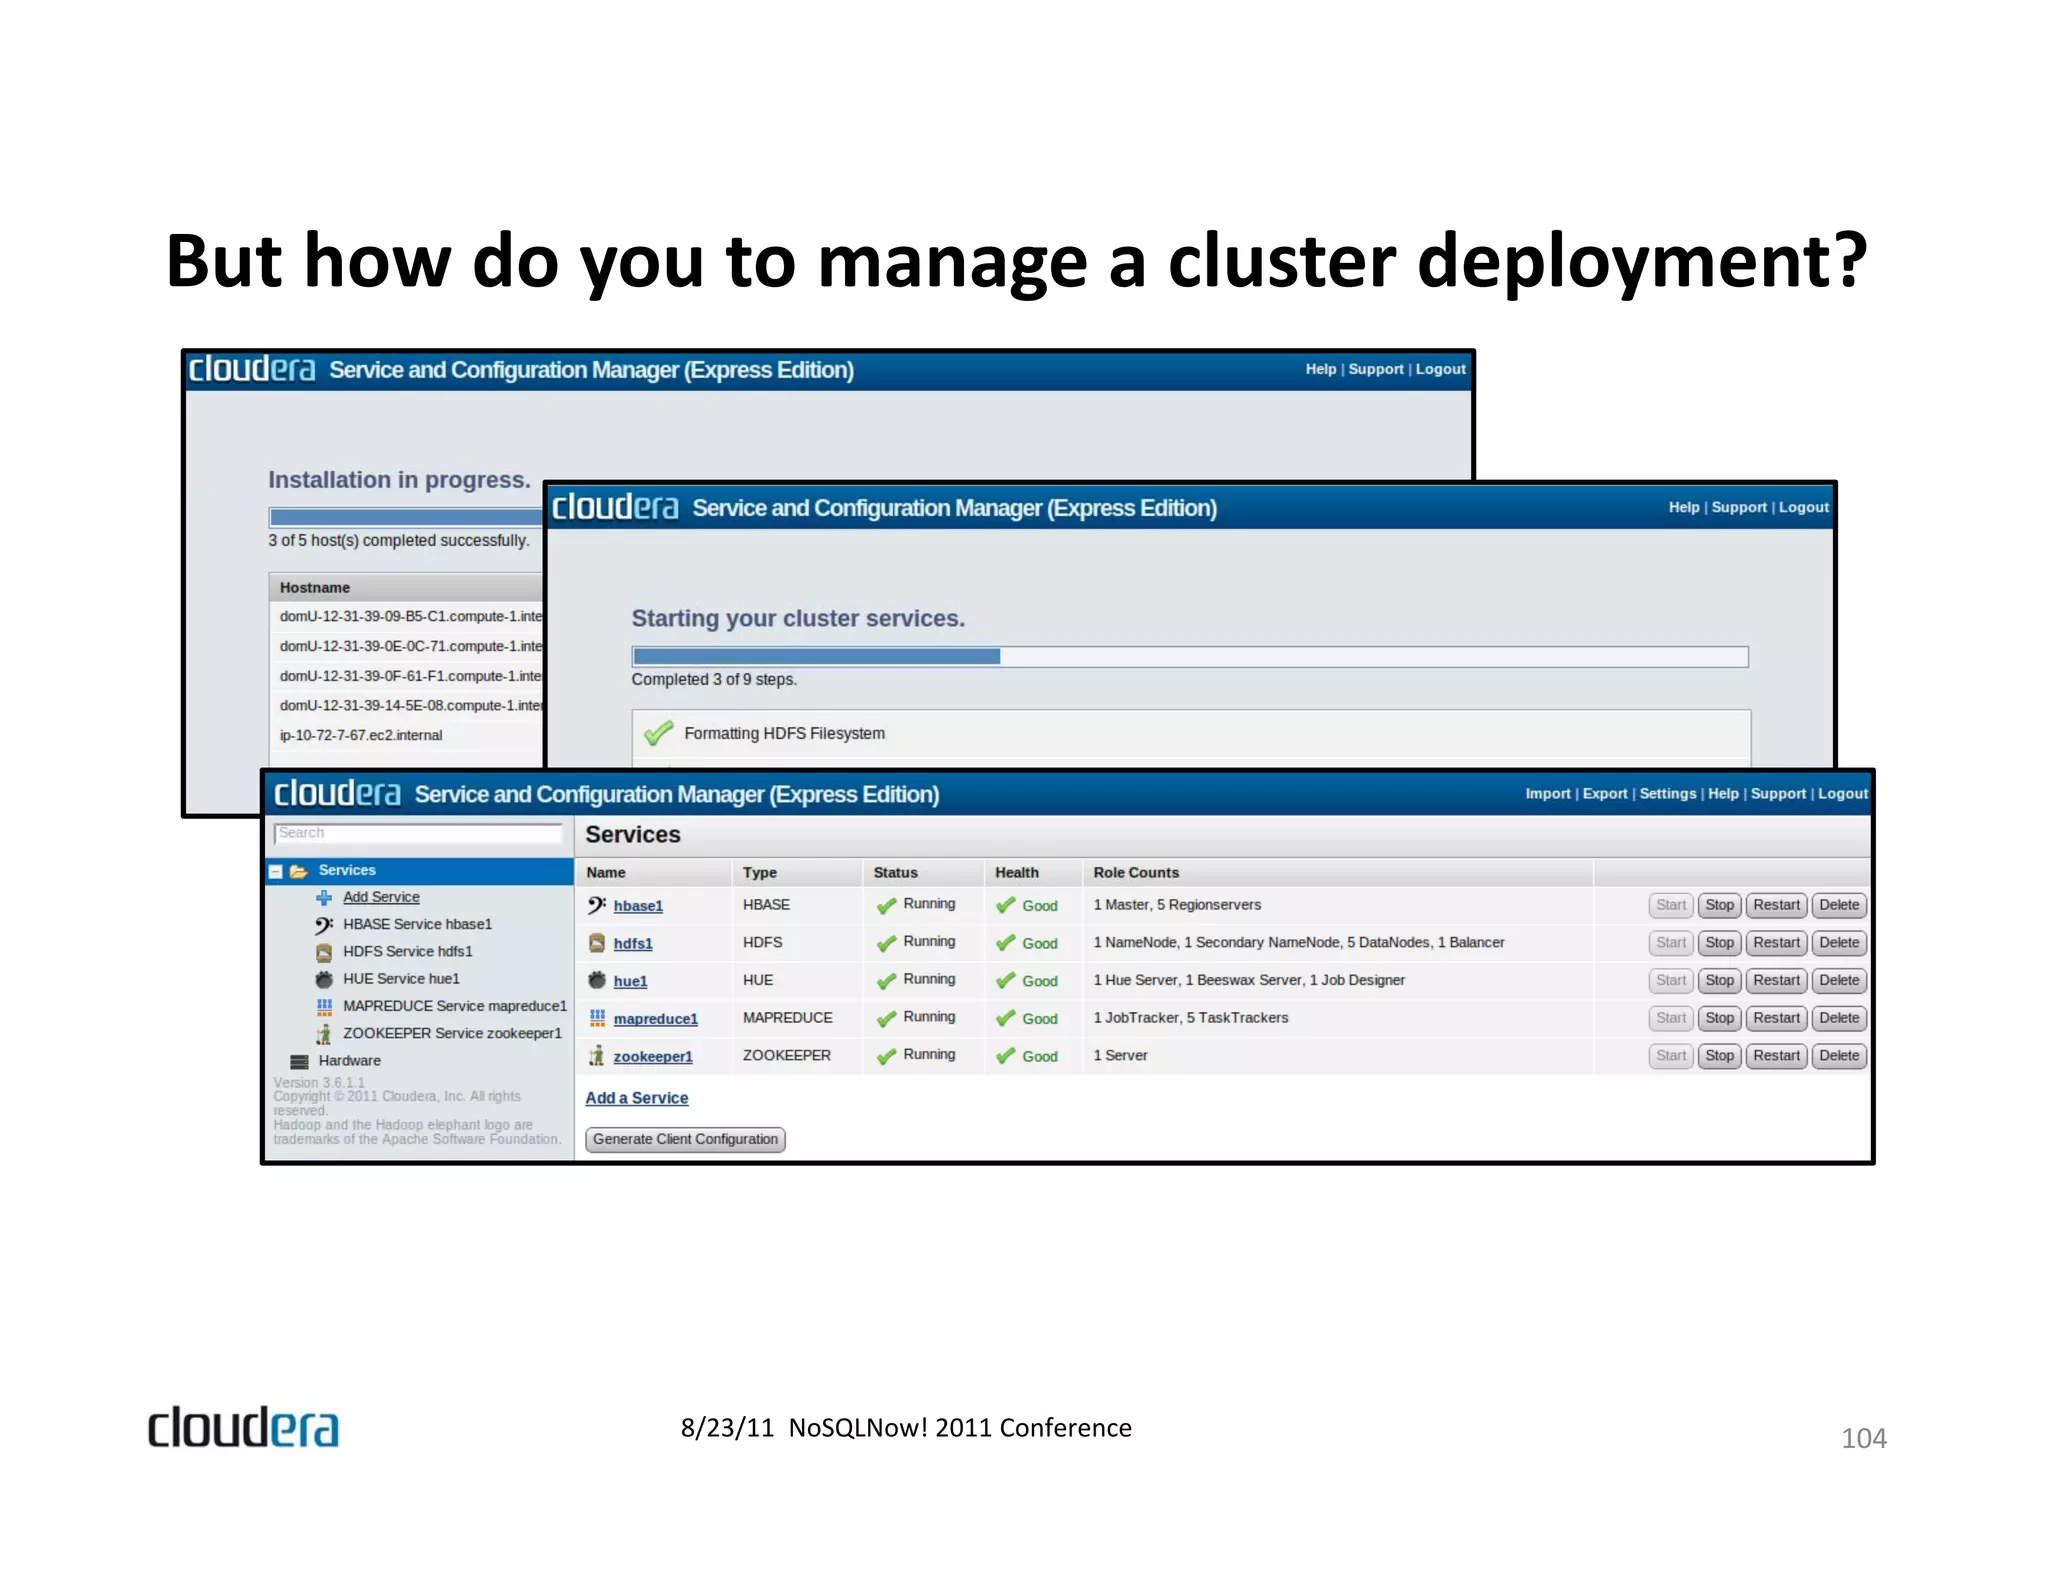2048x1582 pixels.
Task: Click Support in the cluster services window header
Action: pos(1739,507)
